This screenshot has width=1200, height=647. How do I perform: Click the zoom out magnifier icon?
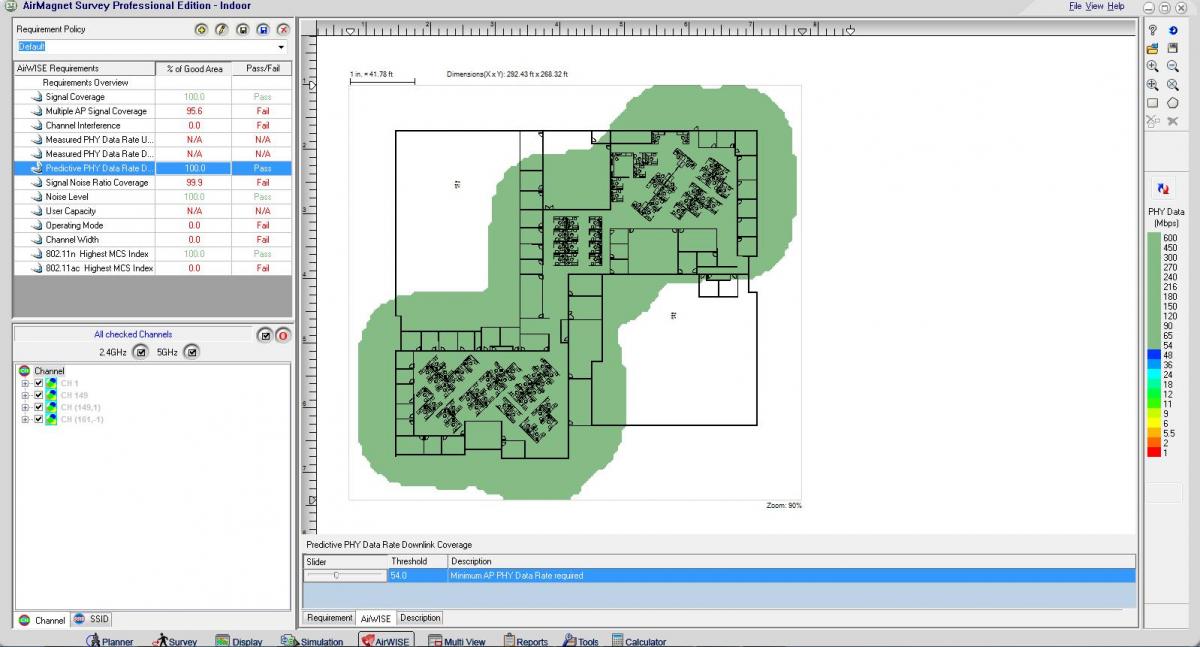(1173, 66)
